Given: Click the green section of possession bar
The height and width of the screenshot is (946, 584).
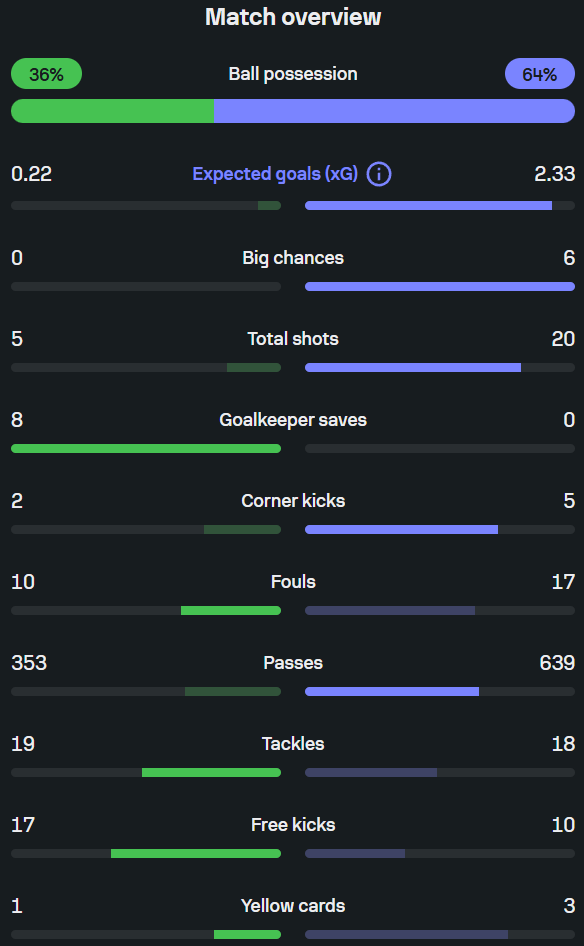Looking at the screenshot, I should [113, 112].
